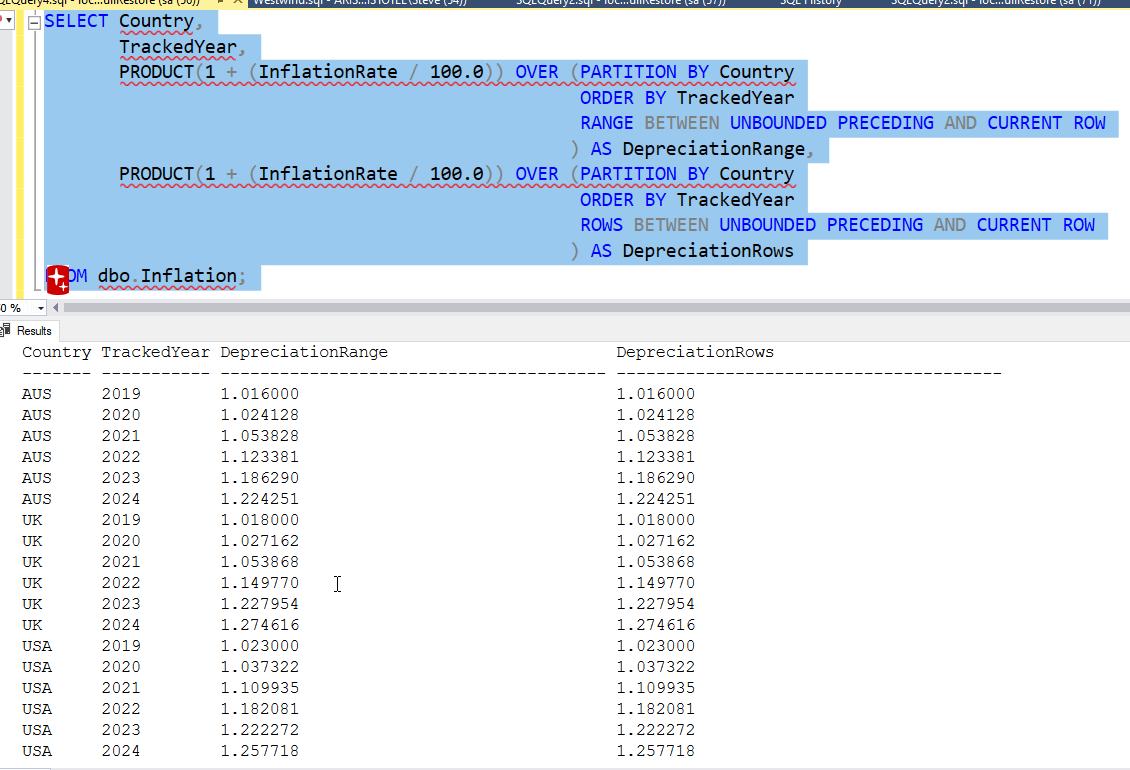Click DepreciationRange value 1.274616
This screenshot has width=1130, height=770.
259,624
